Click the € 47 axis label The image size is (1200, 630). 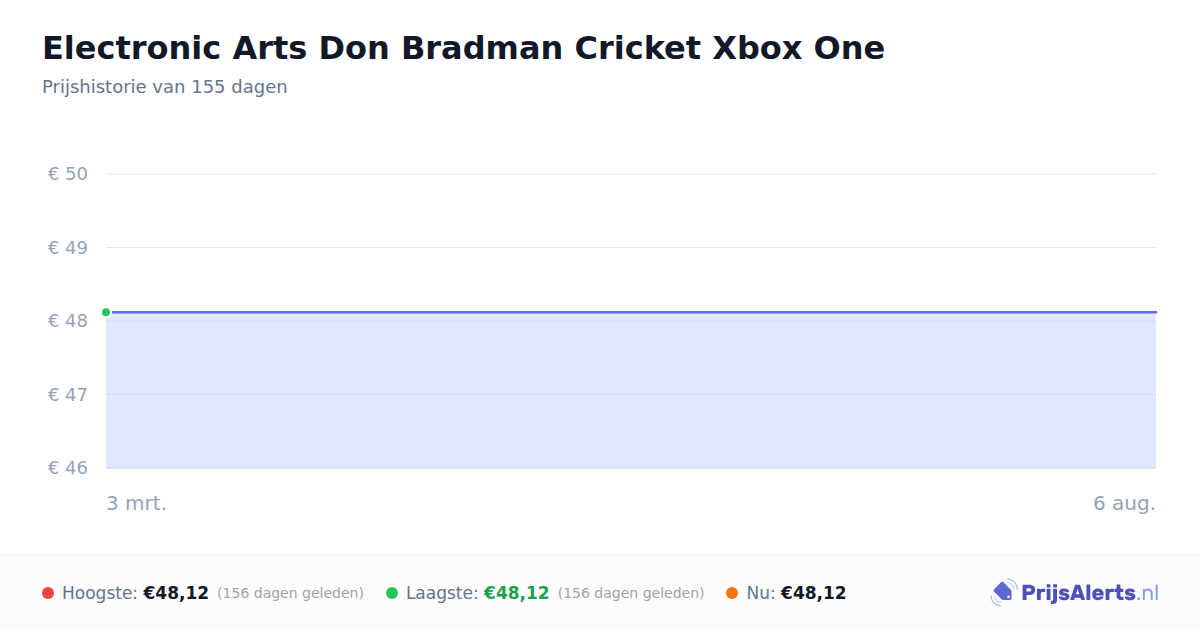68,394
